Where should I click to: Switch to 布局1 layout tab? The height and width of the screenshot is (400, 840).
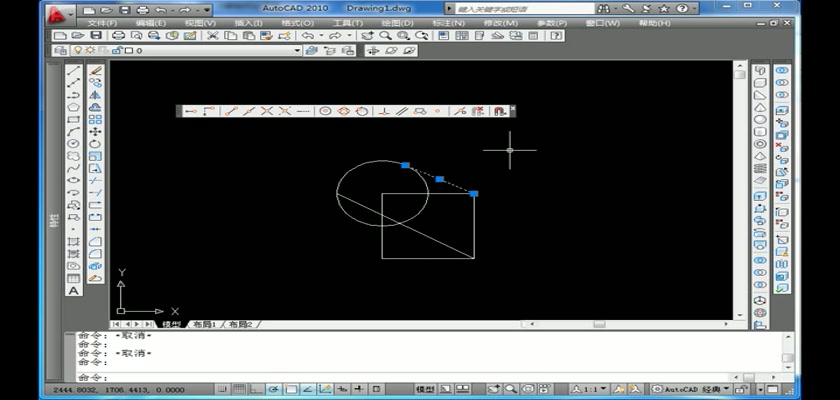[x=204, y=324]
